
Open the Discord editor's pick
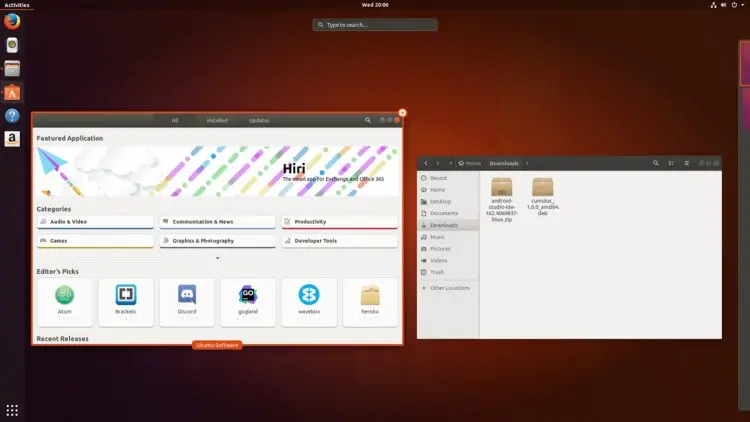(187, 302)
